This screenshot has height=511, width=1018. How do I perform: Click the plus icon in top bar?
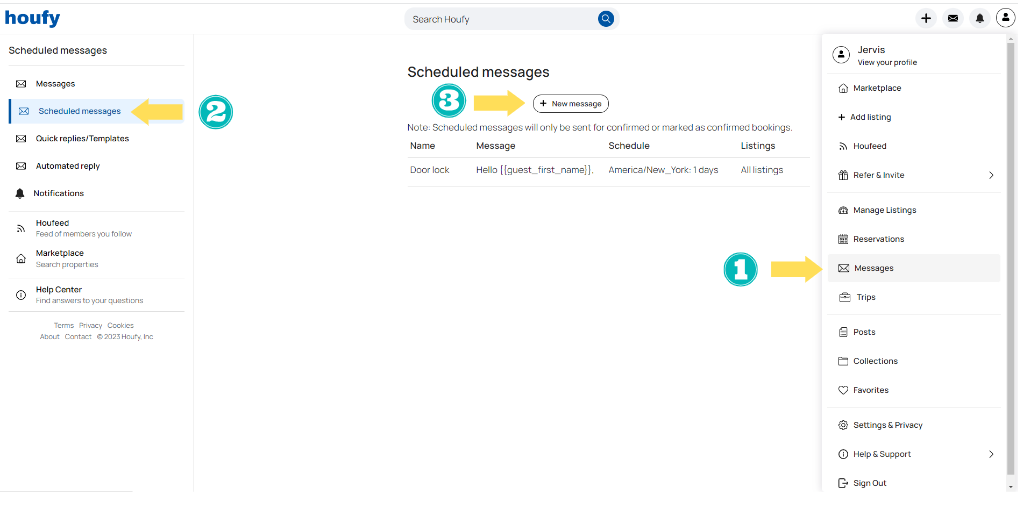[926, 18]
